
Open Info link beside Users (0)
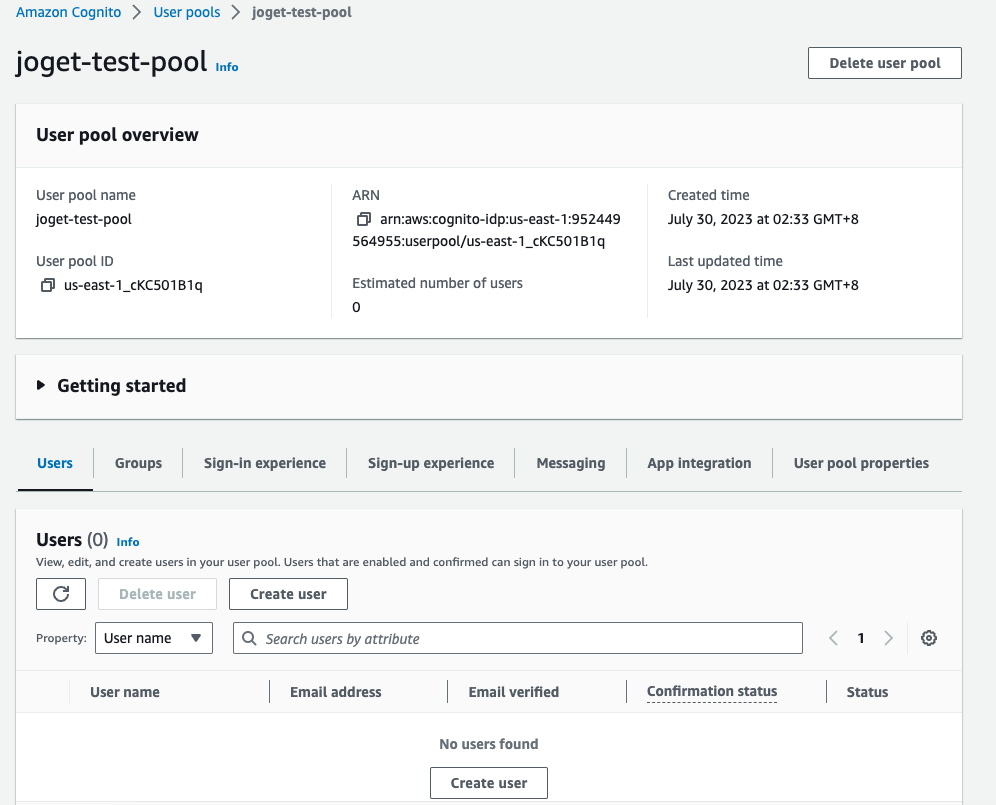[x=128, y=542]
